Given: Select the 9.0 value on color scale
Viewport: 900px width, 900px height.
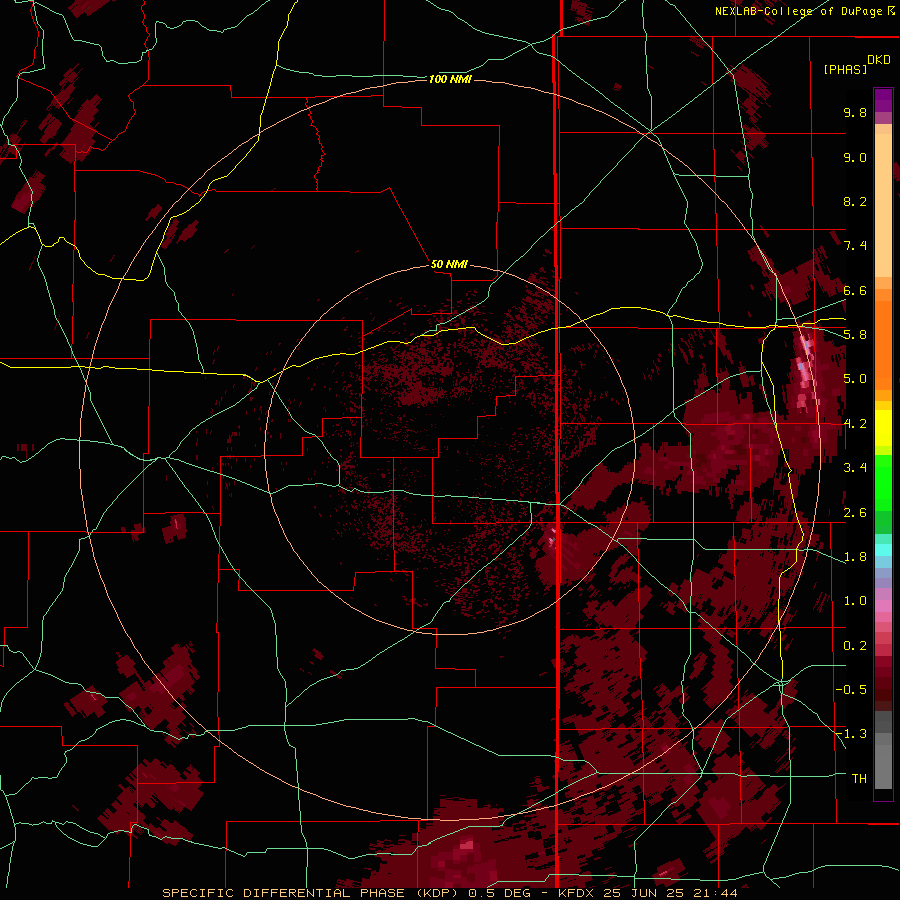Looking at the screenshot, I should coord(855,157).
